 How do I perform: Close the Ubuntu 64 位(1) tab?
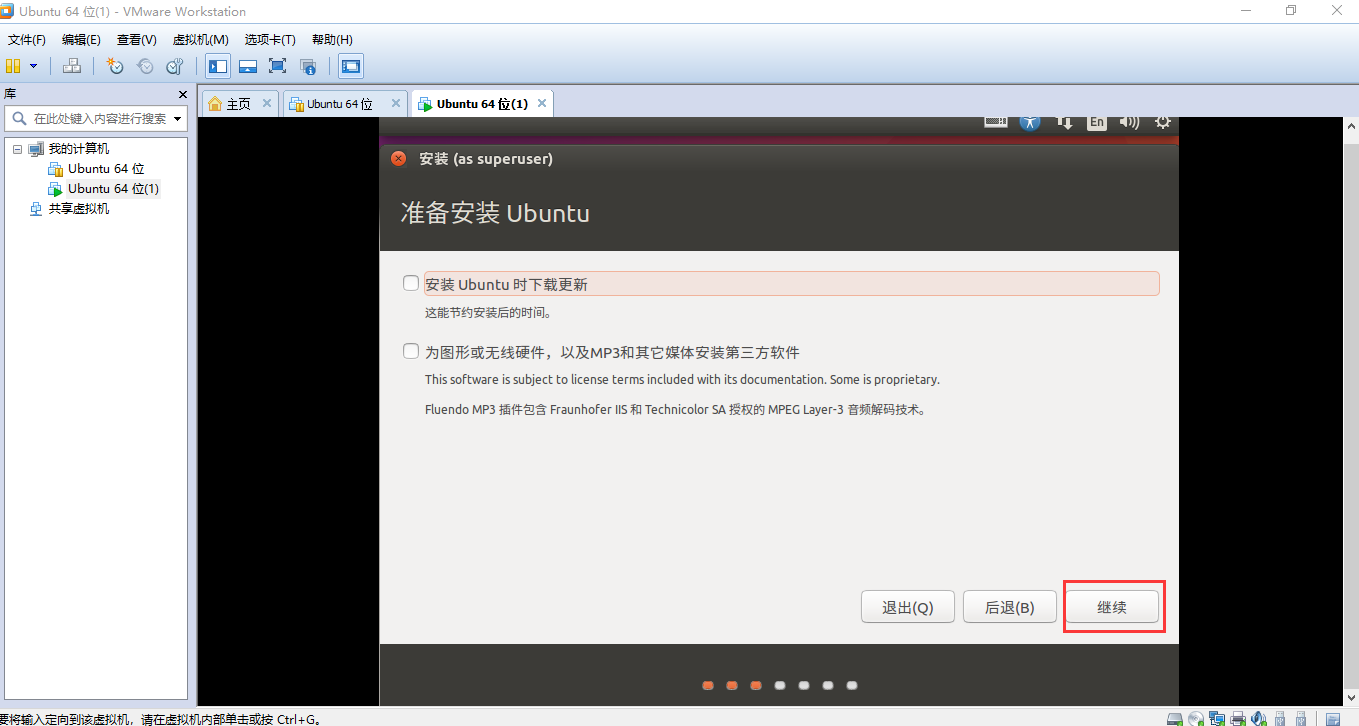541,103
